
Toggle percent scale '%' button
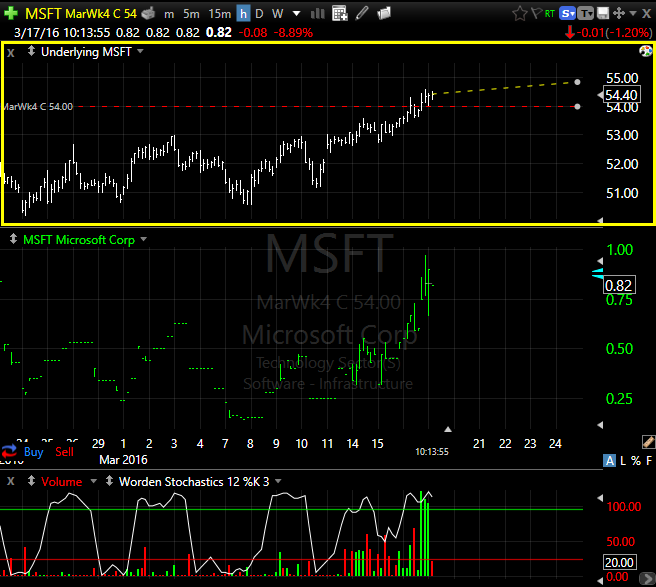tap(636, 461)
